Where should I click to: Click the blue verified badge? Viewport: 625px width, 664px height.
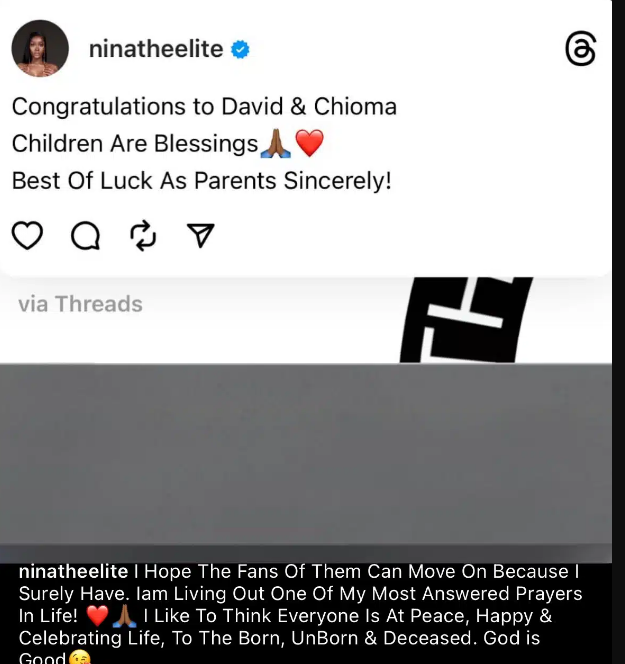point(240,49)
